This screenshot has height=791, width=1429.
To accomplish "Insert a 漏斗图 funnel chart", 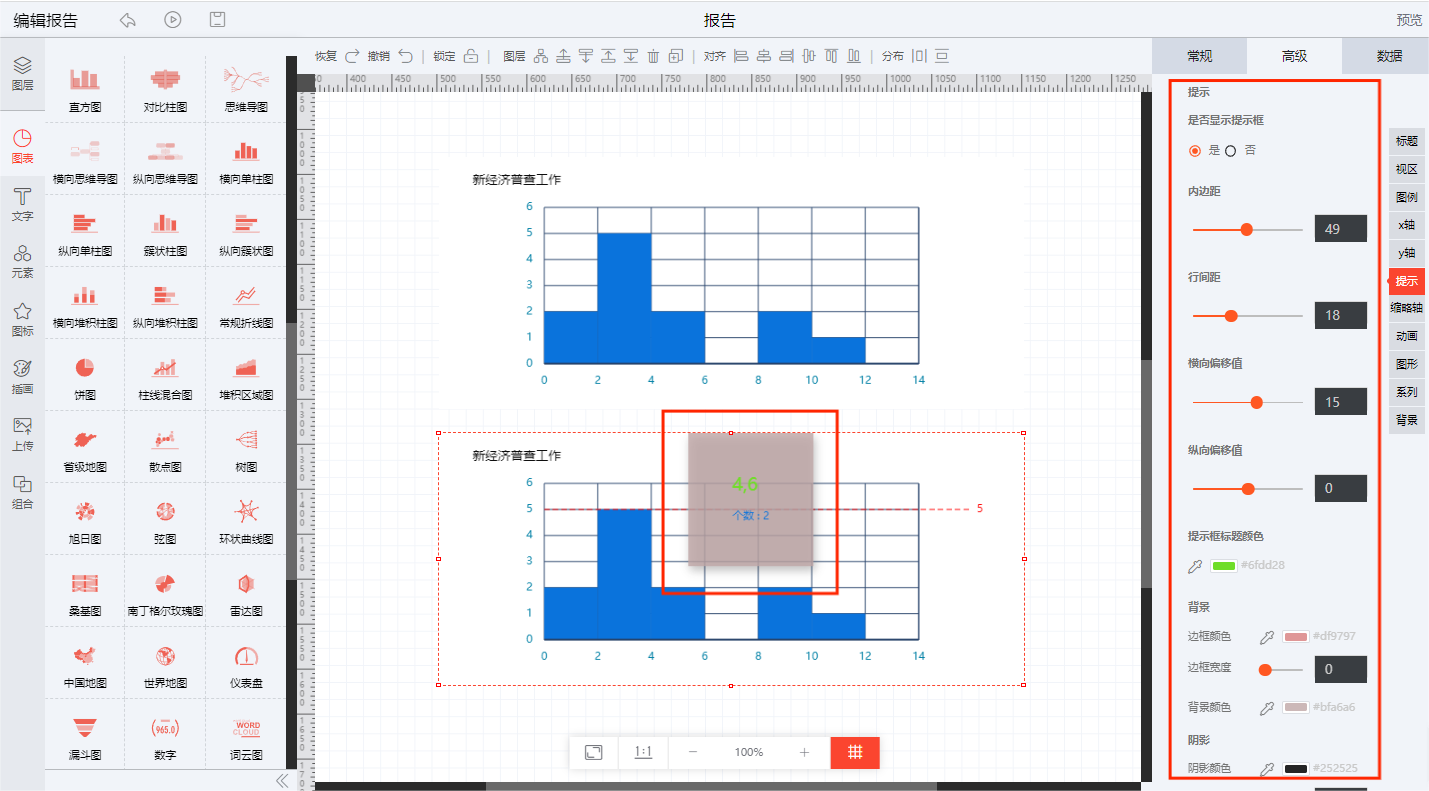I will [x=85, y=739].
